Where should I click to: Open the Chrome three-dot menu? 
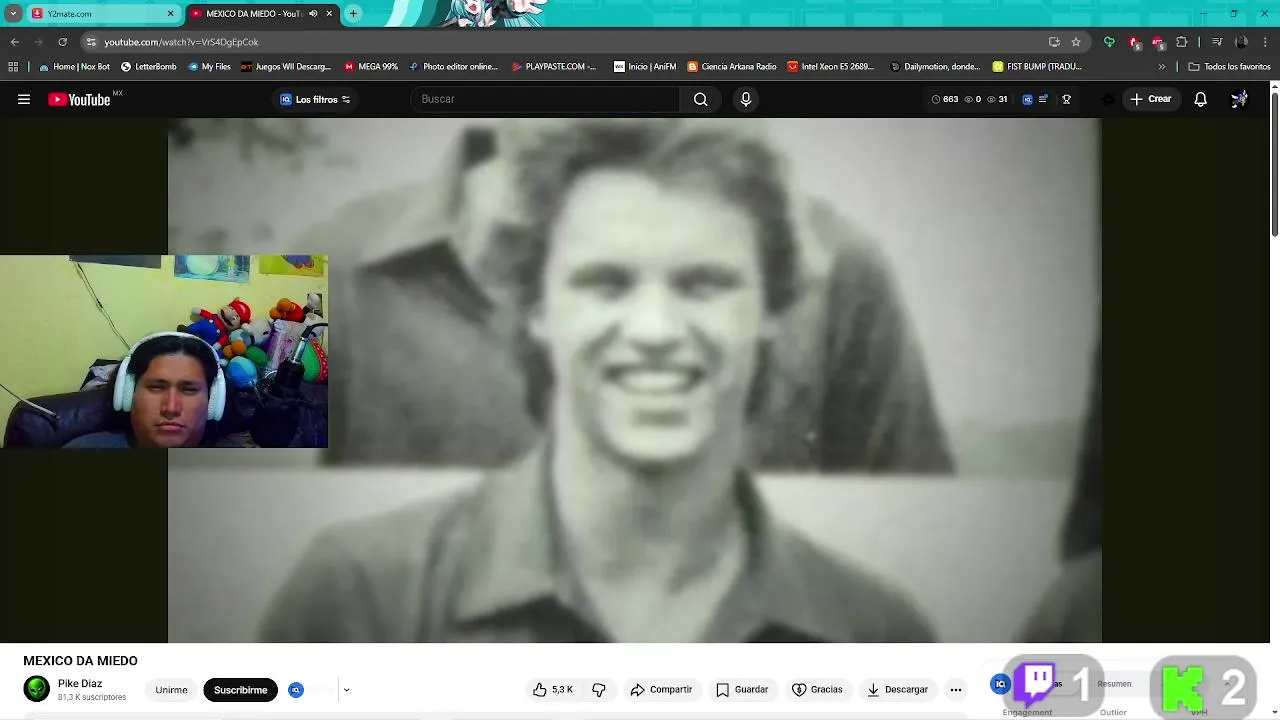1266,42
